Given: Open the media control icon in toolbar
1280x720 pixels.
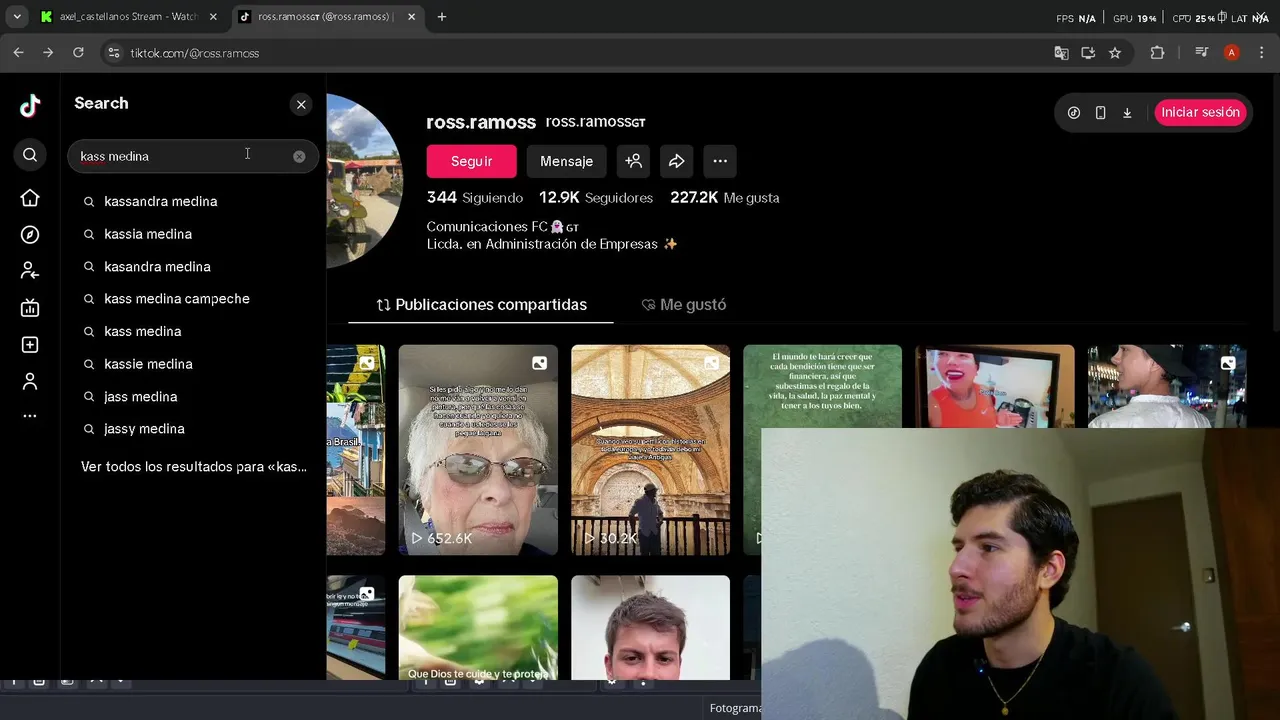Looking at the screenshot, I should pos(1201,53).
